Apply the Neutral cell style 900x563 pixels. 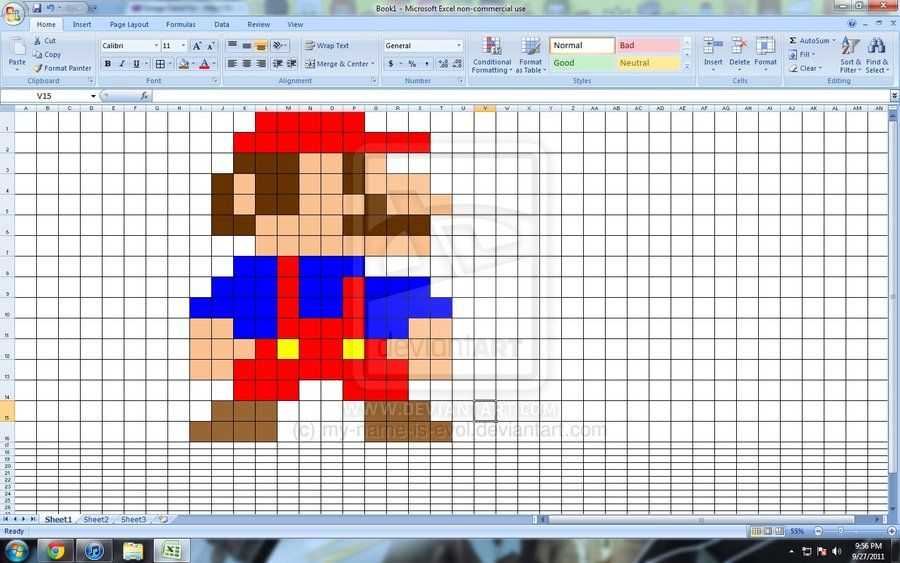tap(647, 63)
